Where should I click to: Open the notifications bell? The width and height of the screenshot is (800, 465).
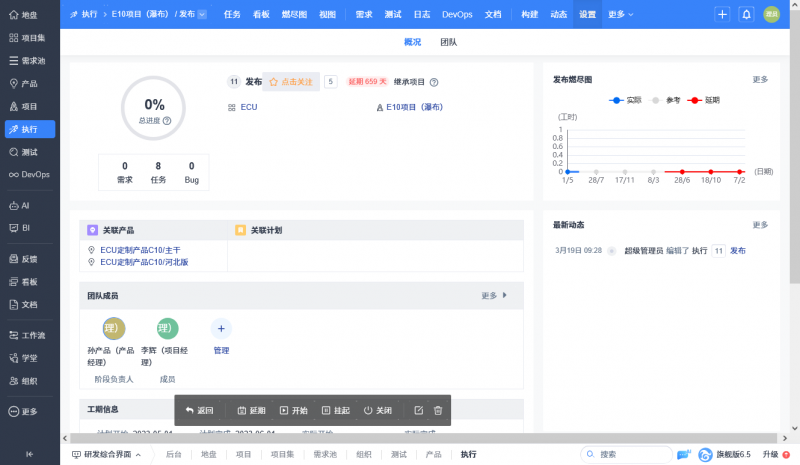click(x=746, y=14)
